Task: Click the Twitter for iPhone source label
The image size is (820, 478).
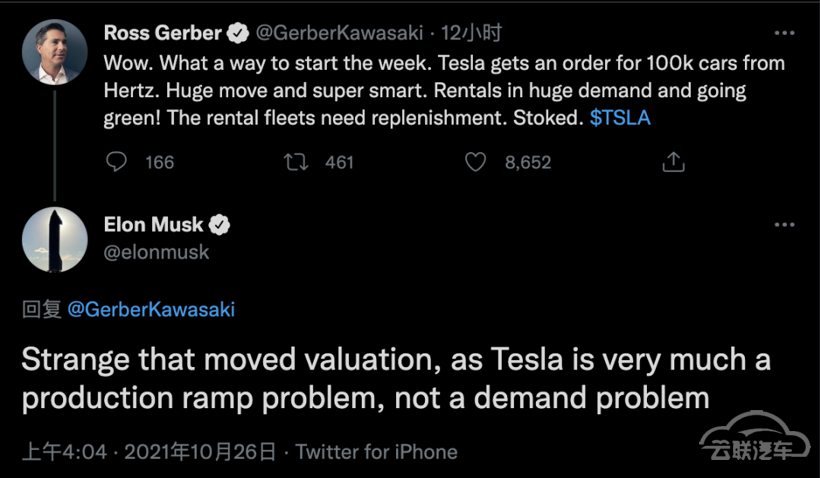Action: point(377,452)
